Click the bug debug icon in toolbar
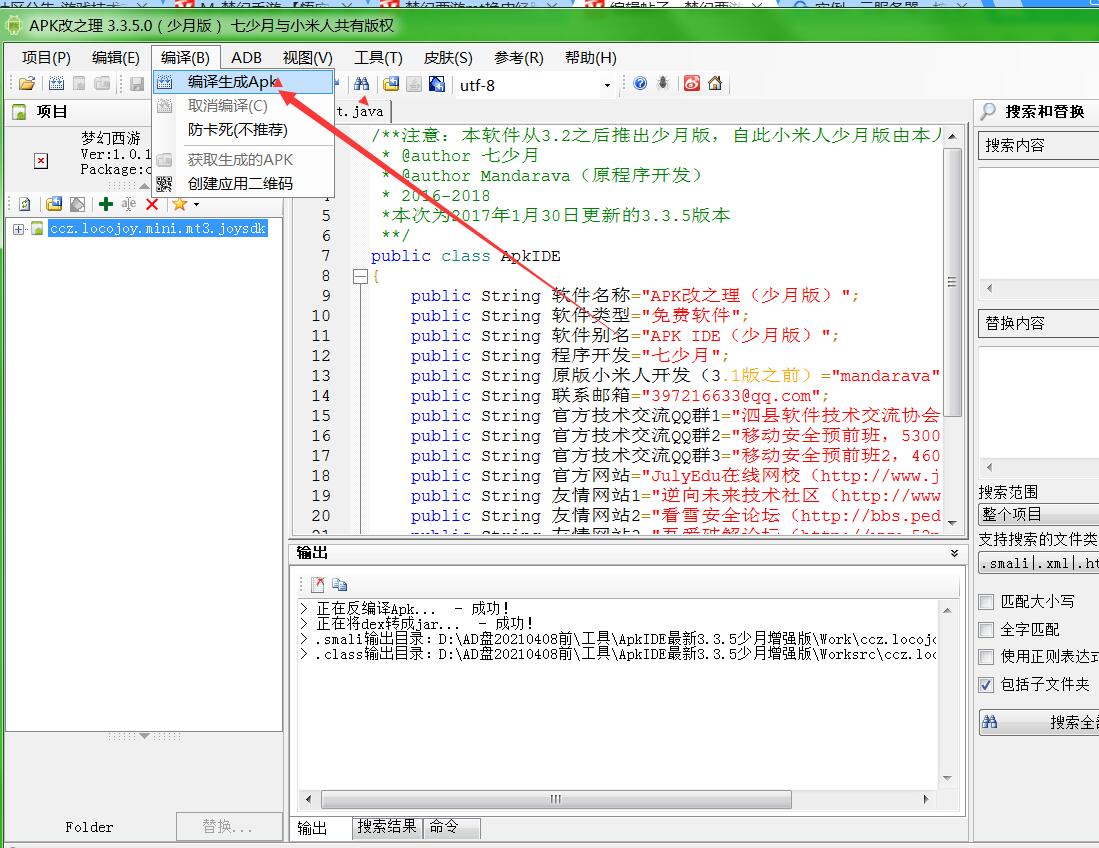 coord(664,84)
